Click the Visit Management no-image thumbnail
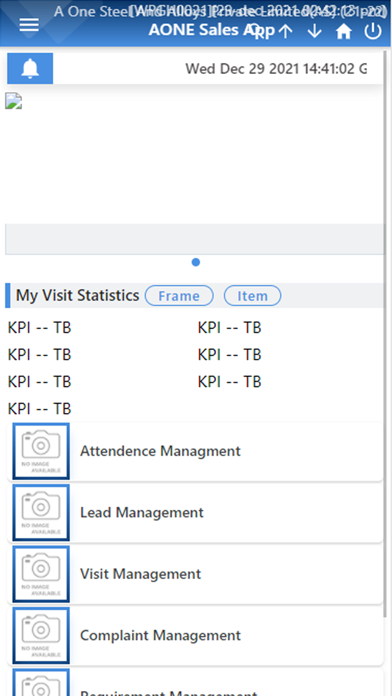 click(x=41, y=574)
